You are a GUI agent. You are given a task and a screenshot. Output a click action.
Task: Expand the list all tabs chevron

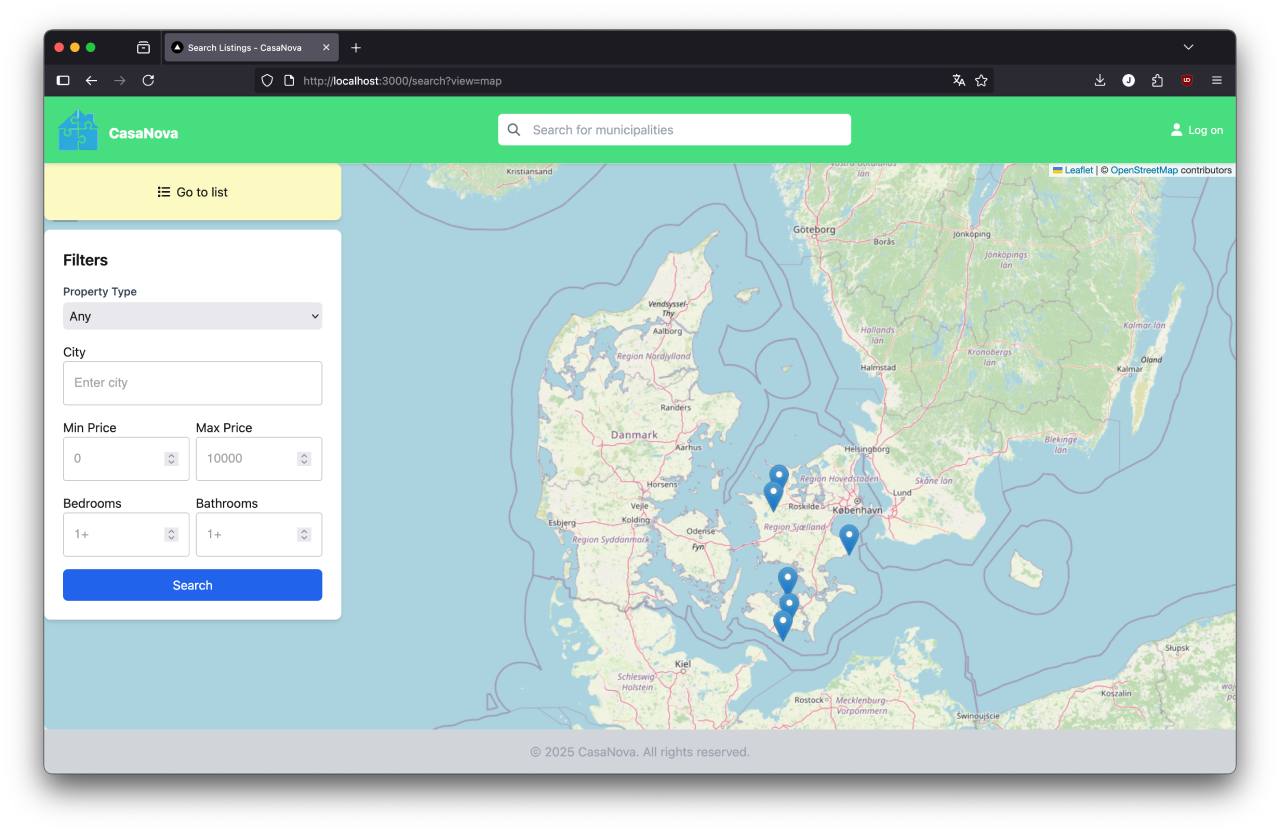coord(1188,47)
